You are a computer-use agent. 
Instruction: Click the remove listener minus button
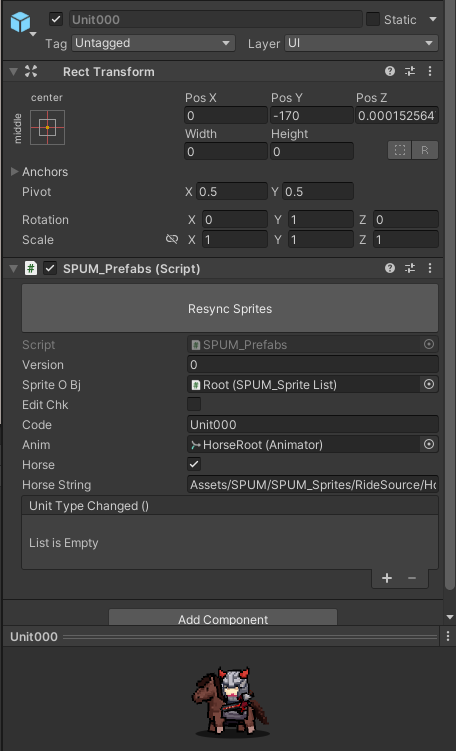coord(412,579)
